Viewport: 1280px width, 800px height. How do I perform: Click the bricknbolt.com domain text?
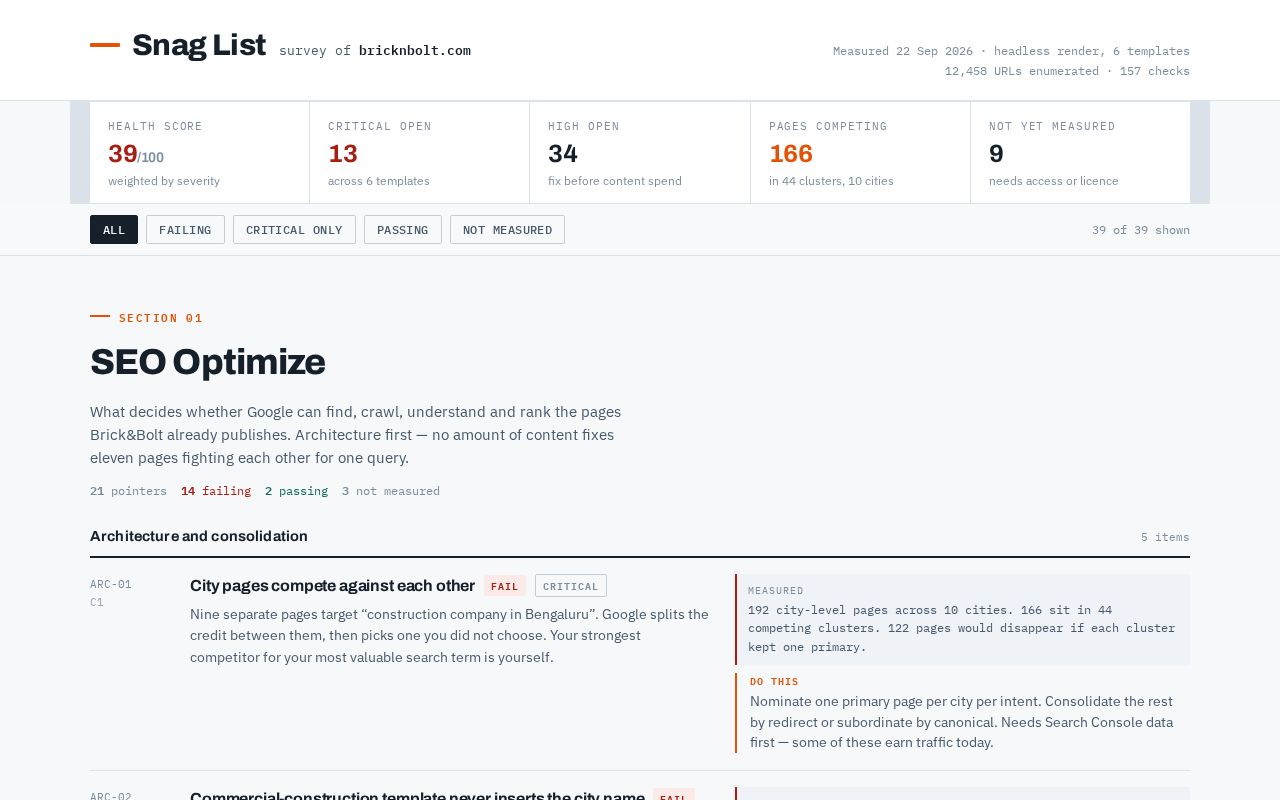click(x=415, y=51)
